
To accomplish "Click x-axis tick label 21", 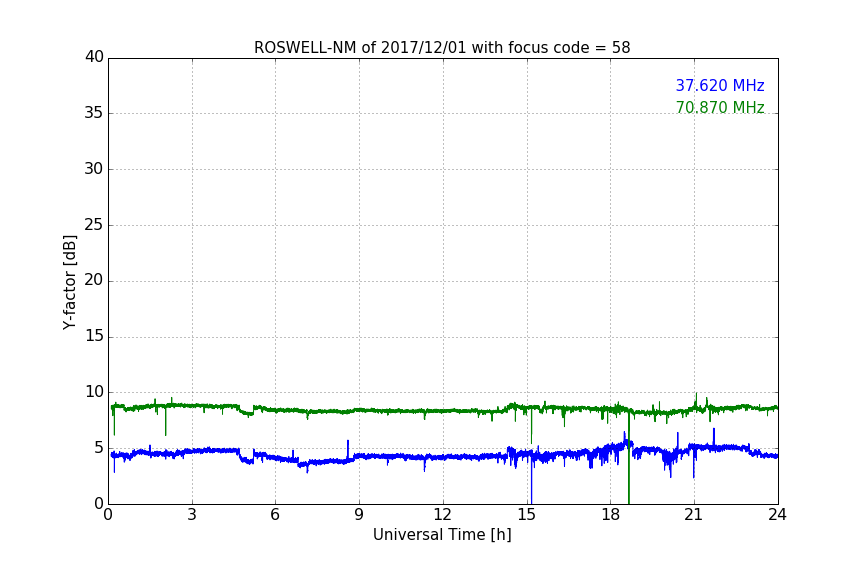I will (x=694, y=515).
